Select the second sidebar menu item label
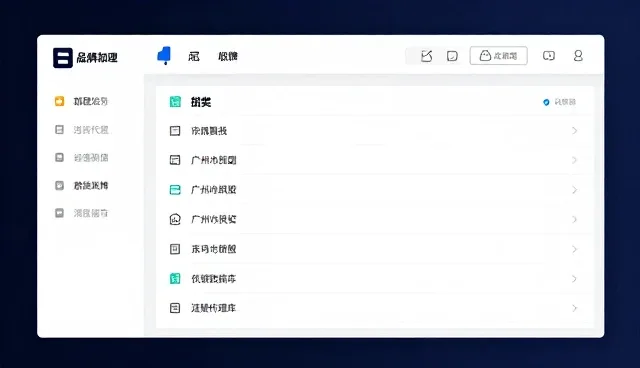 [x=91, y=130]
